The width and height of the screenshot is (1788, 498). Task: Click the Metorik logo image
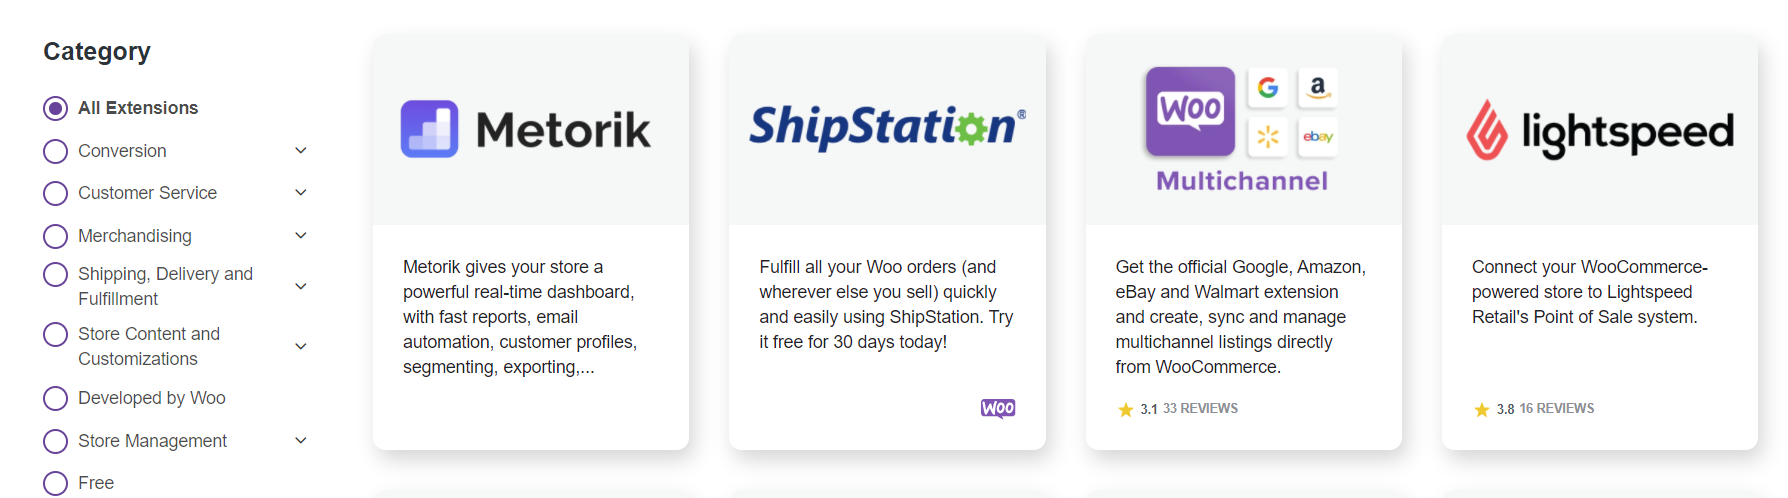coord(526,130)
